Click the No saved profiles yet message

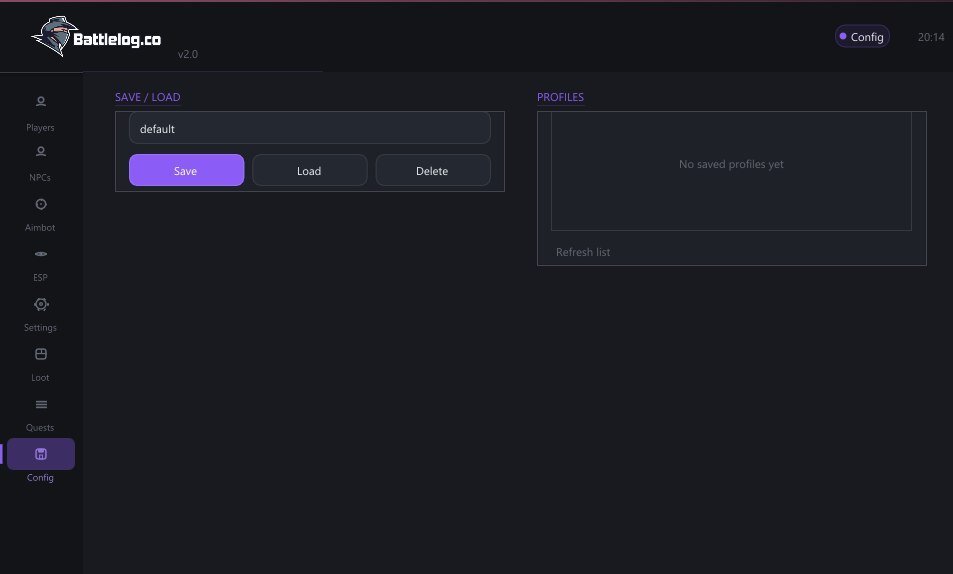point(731,164)
